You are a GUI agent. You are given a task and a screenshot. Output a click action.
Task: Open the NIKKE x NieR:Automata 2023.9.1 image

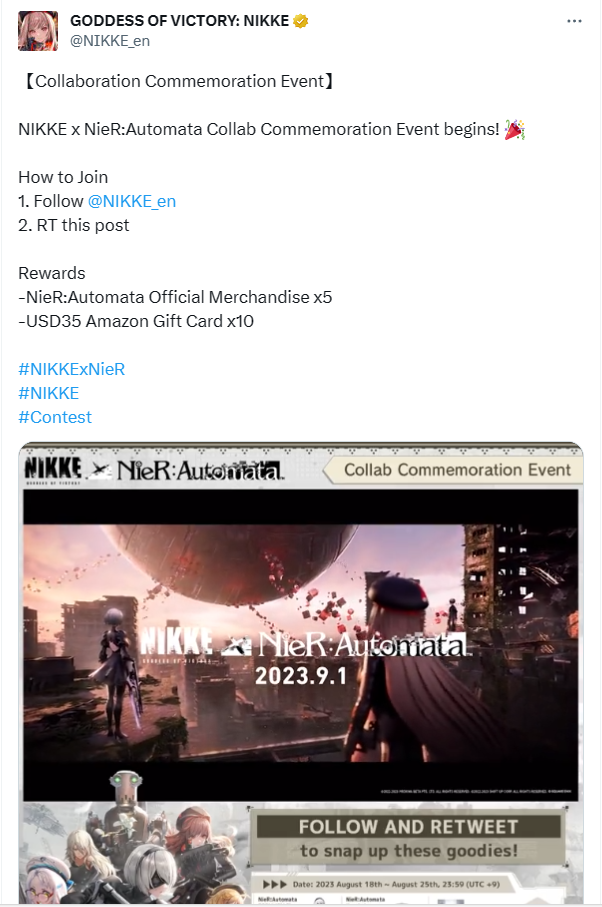(x=301, y=645)
